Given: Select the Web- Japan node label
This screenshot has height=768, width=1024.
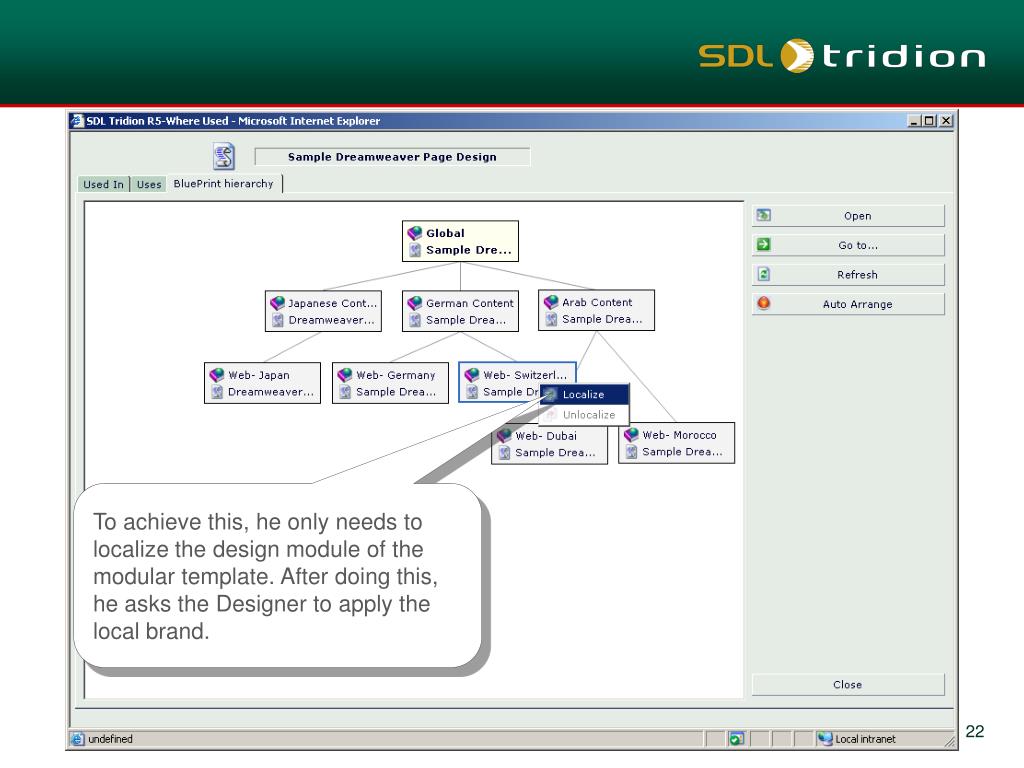Looking at the screenshot, I should point(259,375).
